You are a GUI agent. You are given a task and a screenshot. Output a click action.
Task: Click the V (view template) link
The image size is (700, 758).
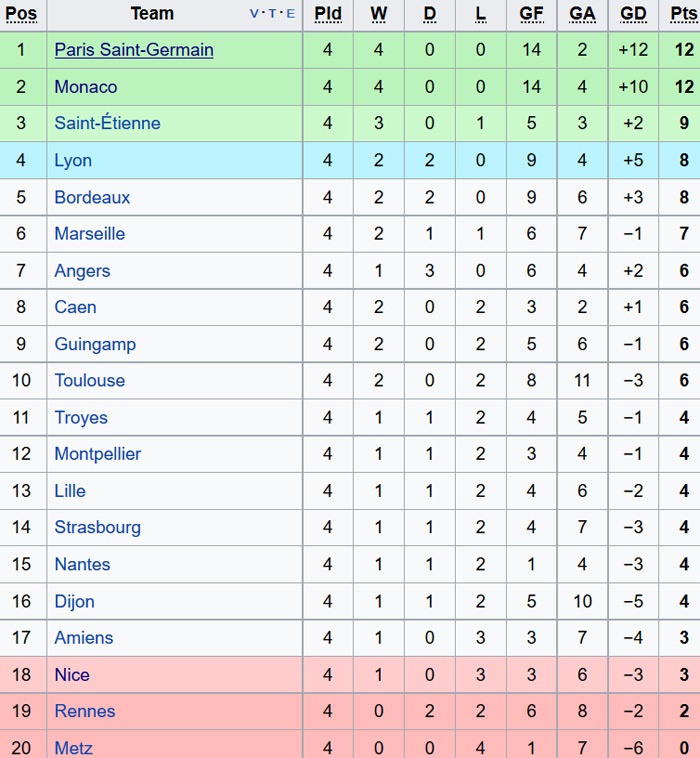coord(254,14)
